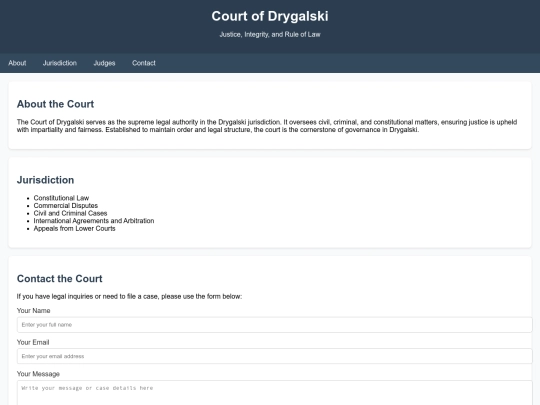Focus the Your Email input field
Screen dimensions: 540x405
[274, 356]
